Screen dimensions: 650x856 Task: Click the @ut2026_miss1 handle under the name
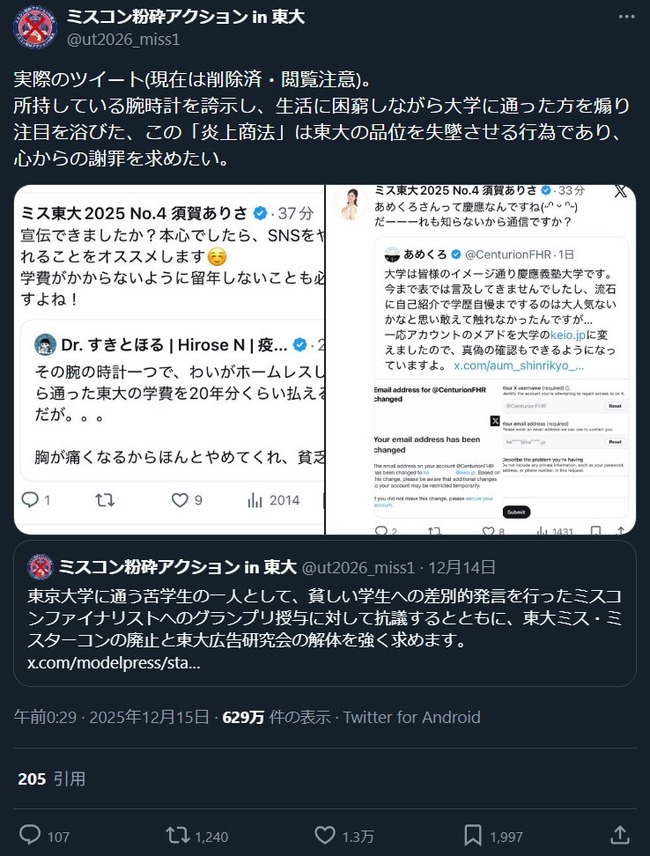point(123,40)
